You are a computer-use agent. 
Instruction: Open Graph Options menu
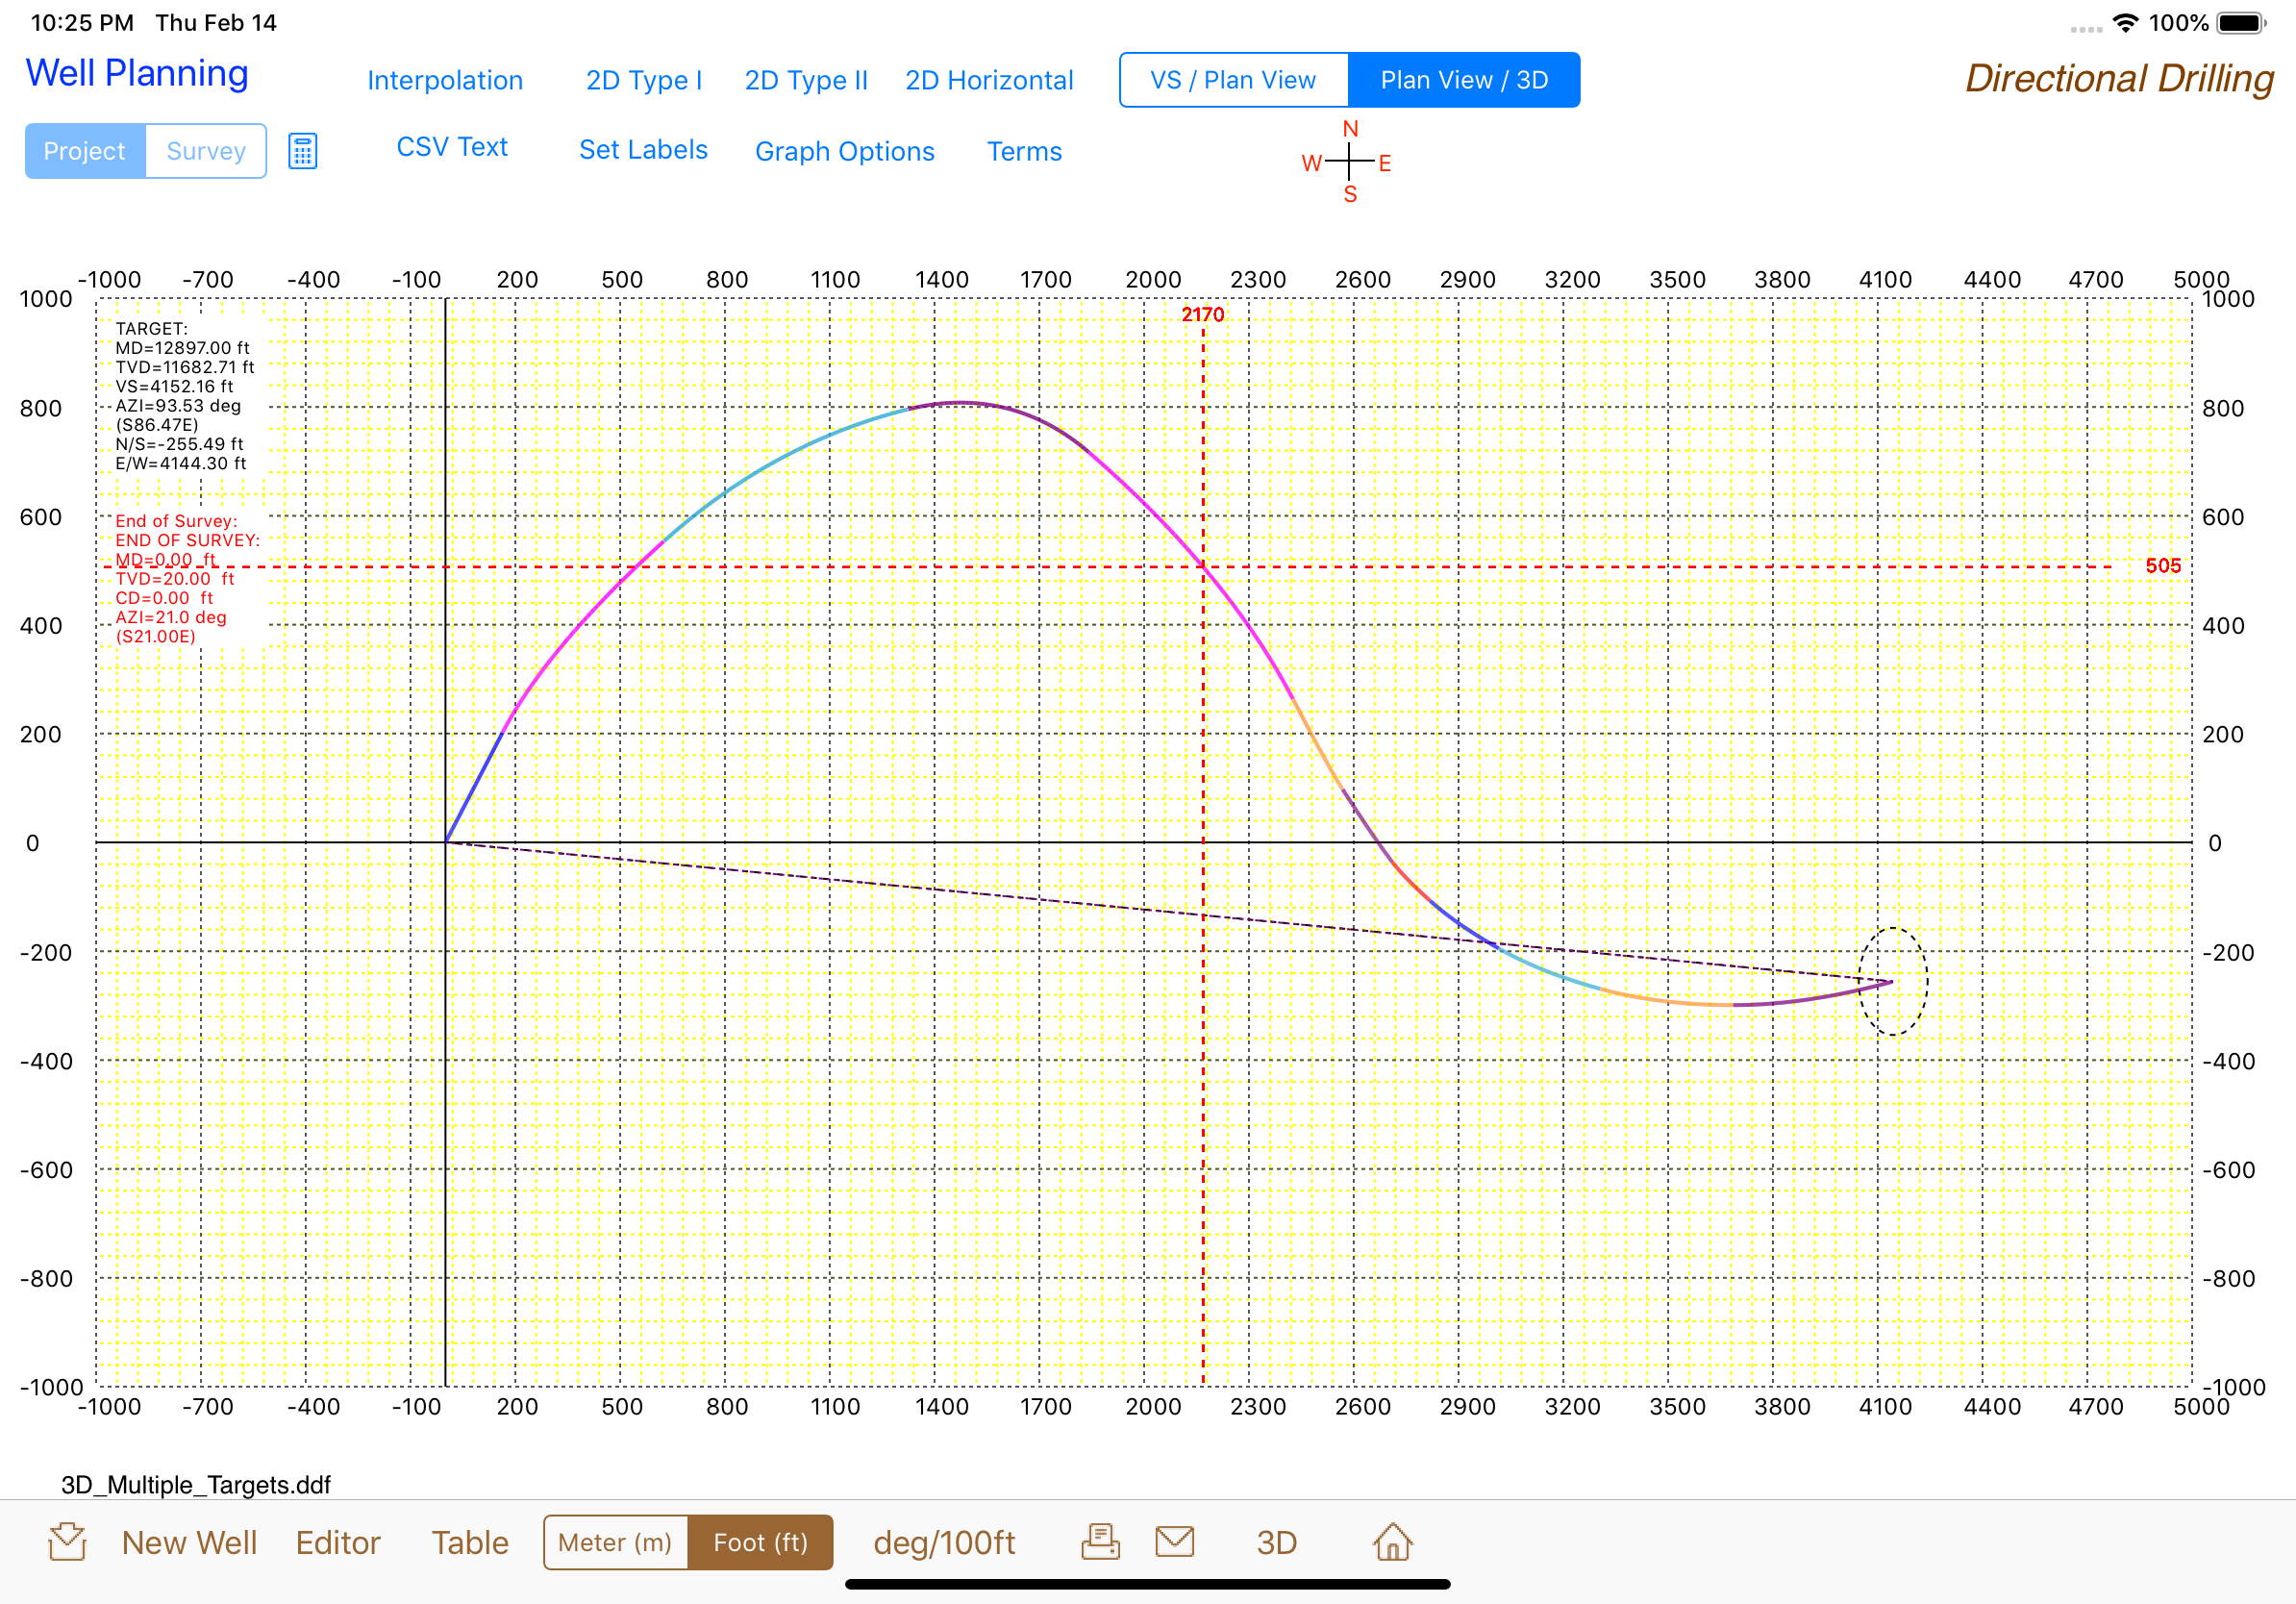[x=844, y=151]
